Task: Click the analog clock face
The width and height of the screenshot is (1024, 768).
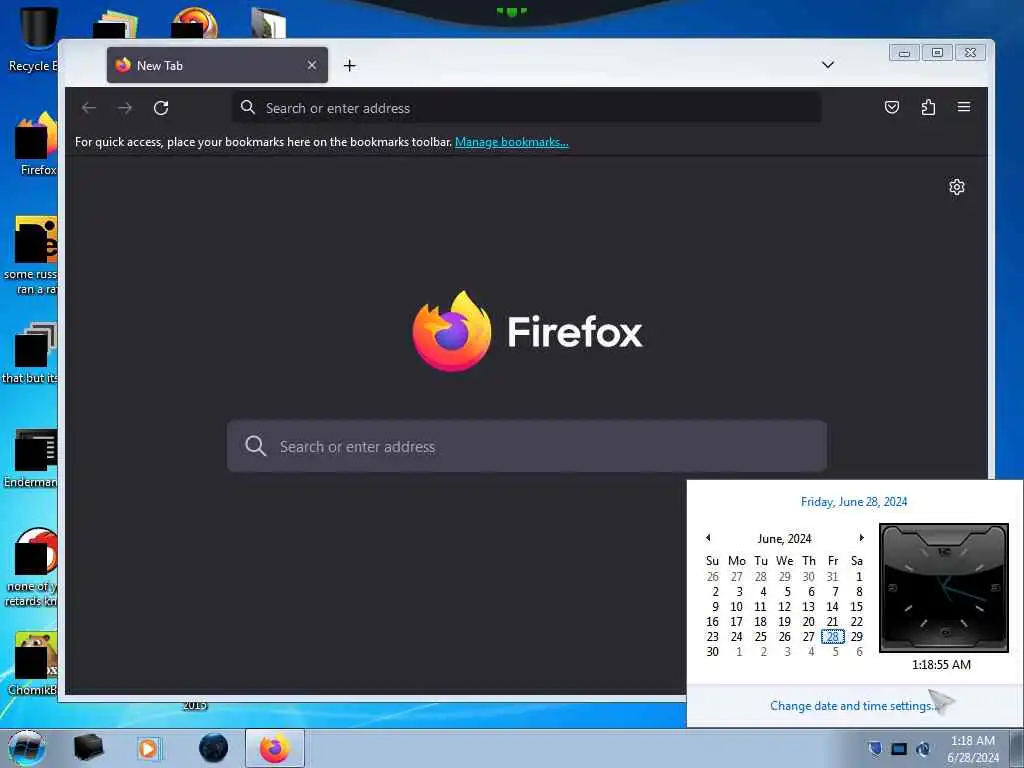Action: (944, 588)
